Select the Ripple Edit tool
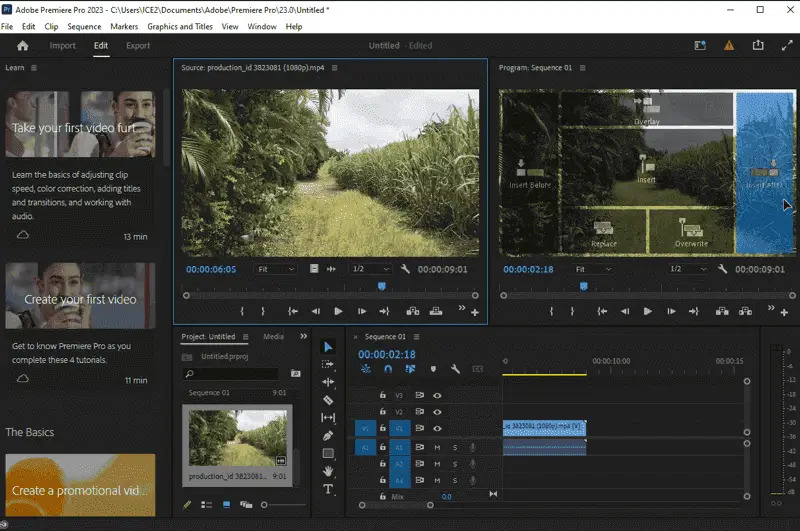The height and width of the screenshot is (531, 800). pyautogui.click(x=328, y=382)
